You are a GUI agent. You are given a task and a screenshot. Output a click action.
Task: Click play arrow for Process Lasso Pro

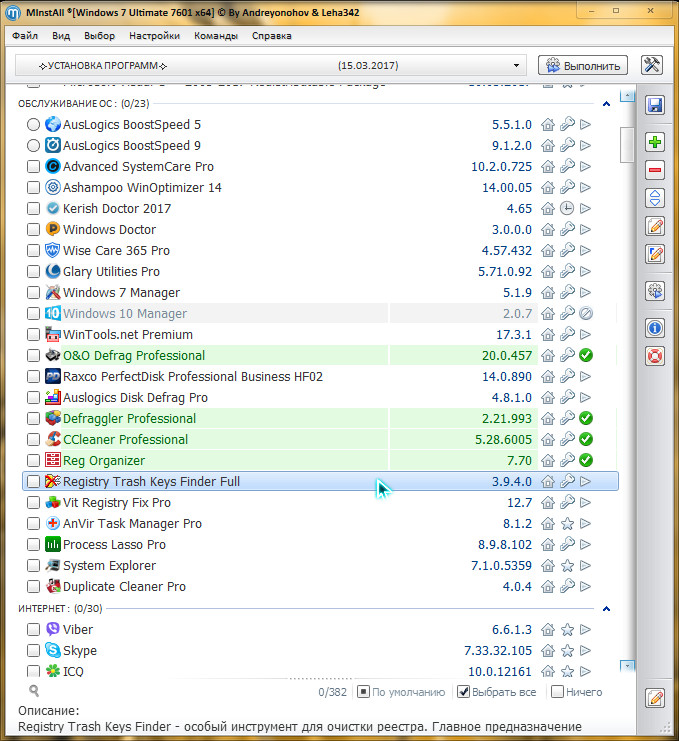(585, 544)
